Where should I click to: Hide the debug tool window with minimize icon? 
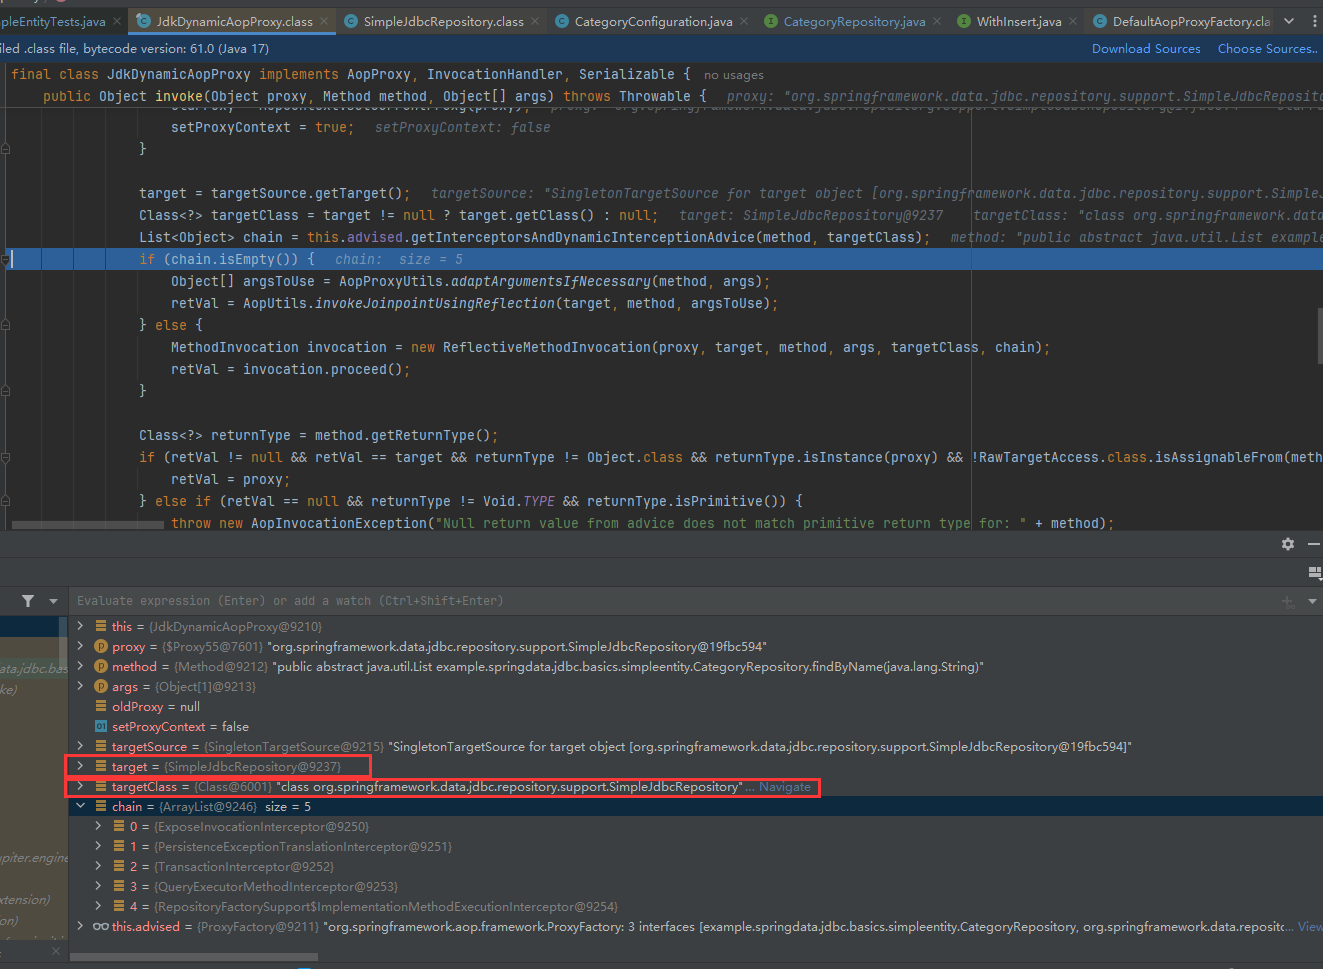pyautogui.click(x=1314, y=544)
